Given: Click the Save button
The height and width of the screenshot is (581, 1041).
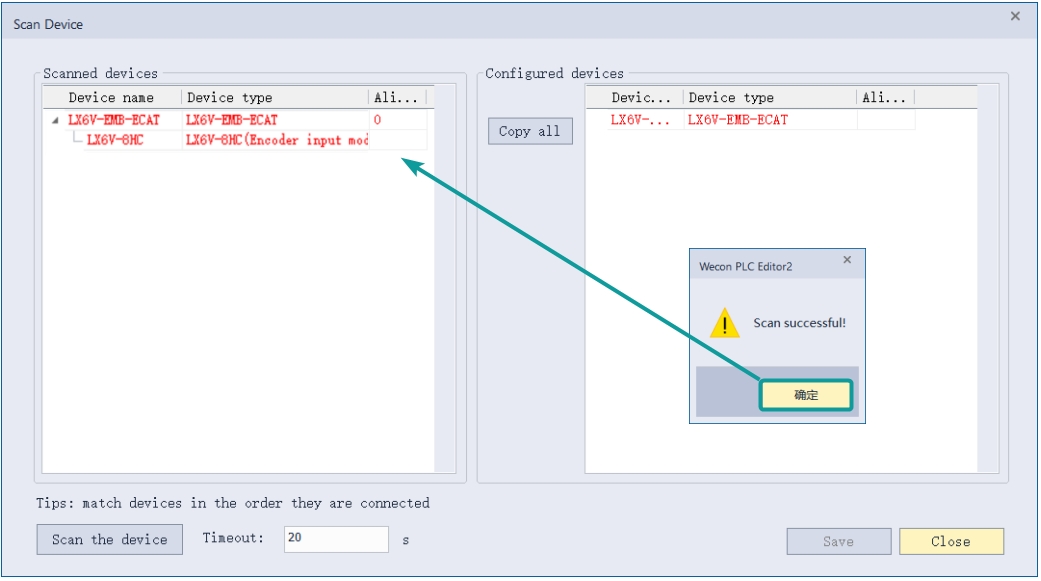Looking at the screenshot, I should (838, 541).
